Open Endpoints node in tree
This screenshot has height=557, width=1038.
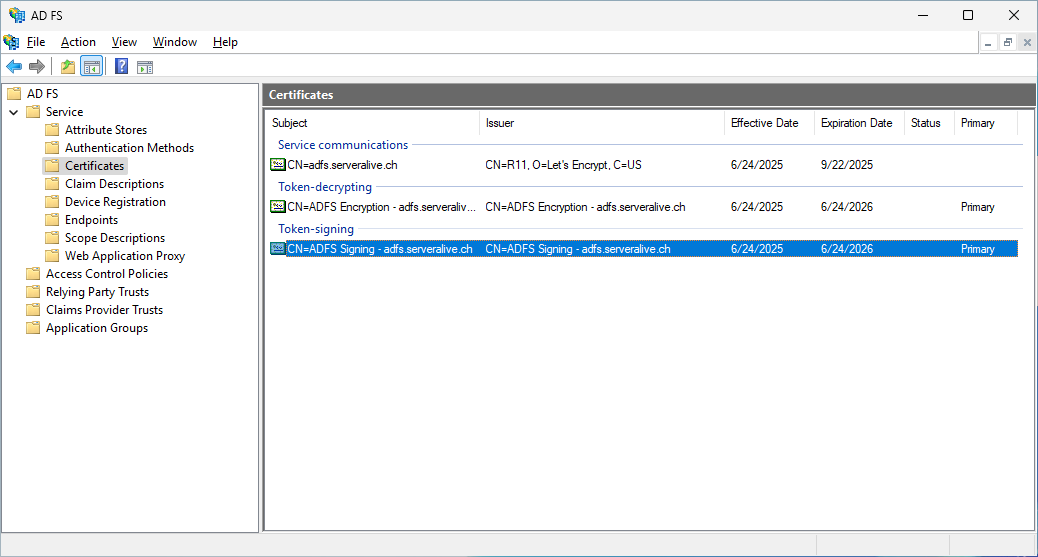coord(91,219)
